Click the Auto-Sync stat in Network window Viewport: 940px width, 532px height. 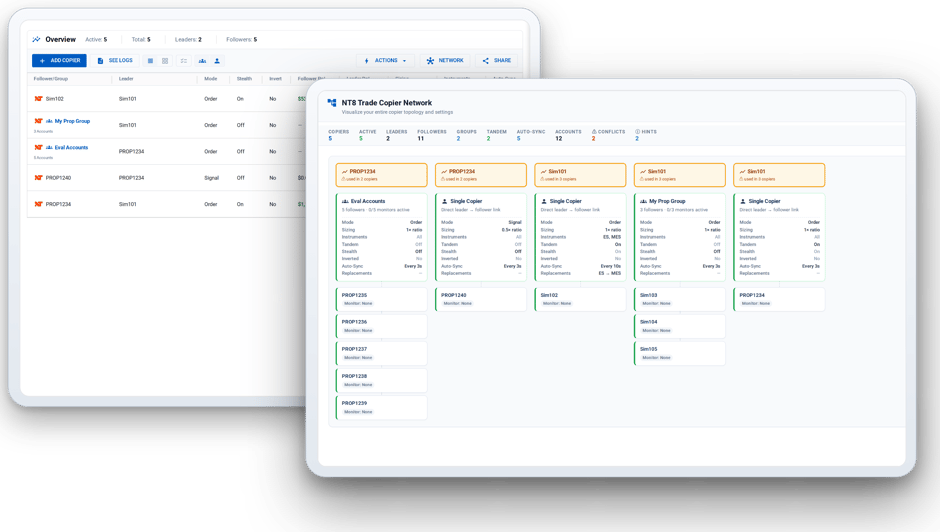tap(531, 135)
